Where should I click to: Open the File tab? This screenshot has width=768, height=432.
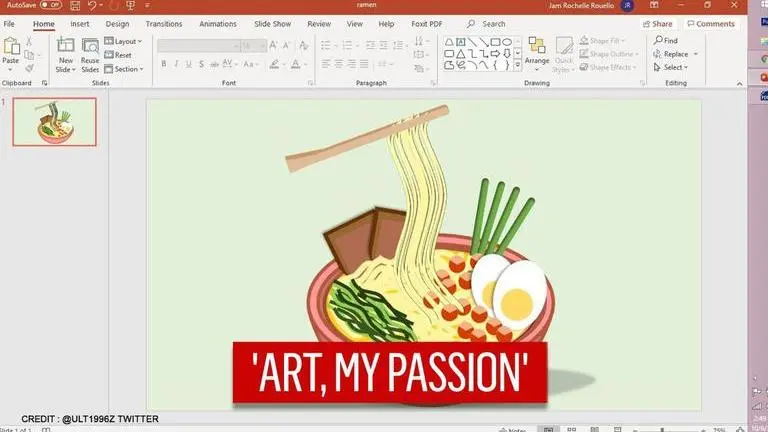(9, 24)
